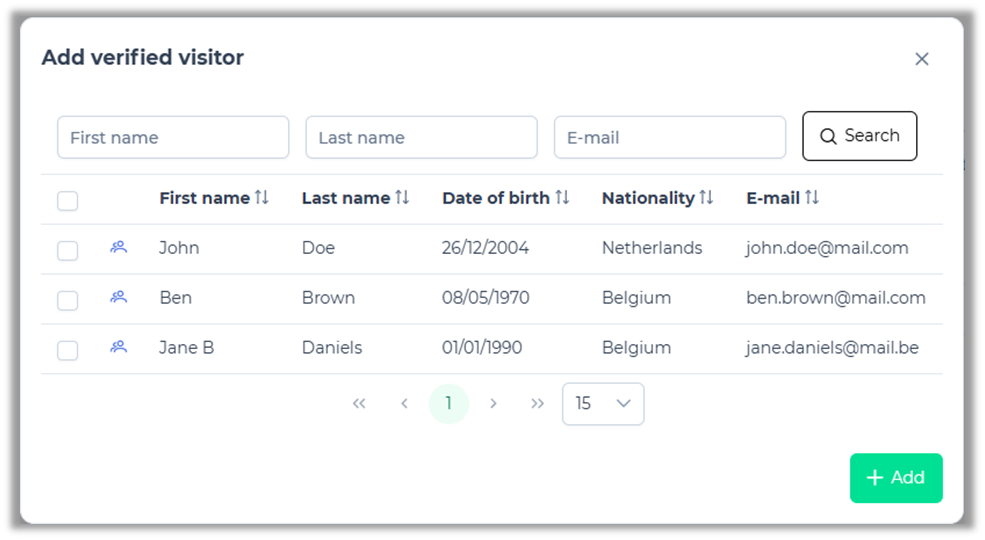Sort by Nationality column arrows

pos(706,198)
